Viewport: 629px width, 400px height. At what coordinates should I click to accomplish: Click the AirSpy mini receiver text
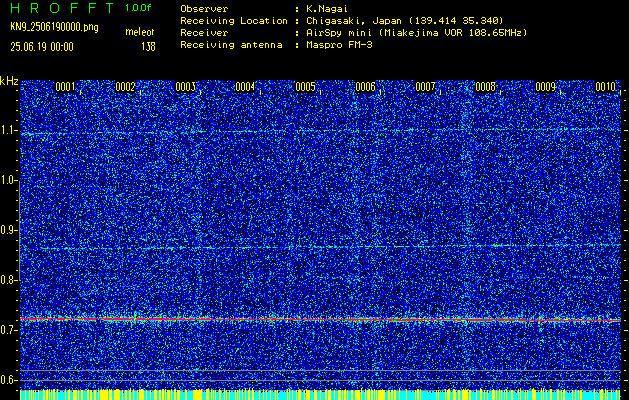pyautogui.click(x=416, y=32)
